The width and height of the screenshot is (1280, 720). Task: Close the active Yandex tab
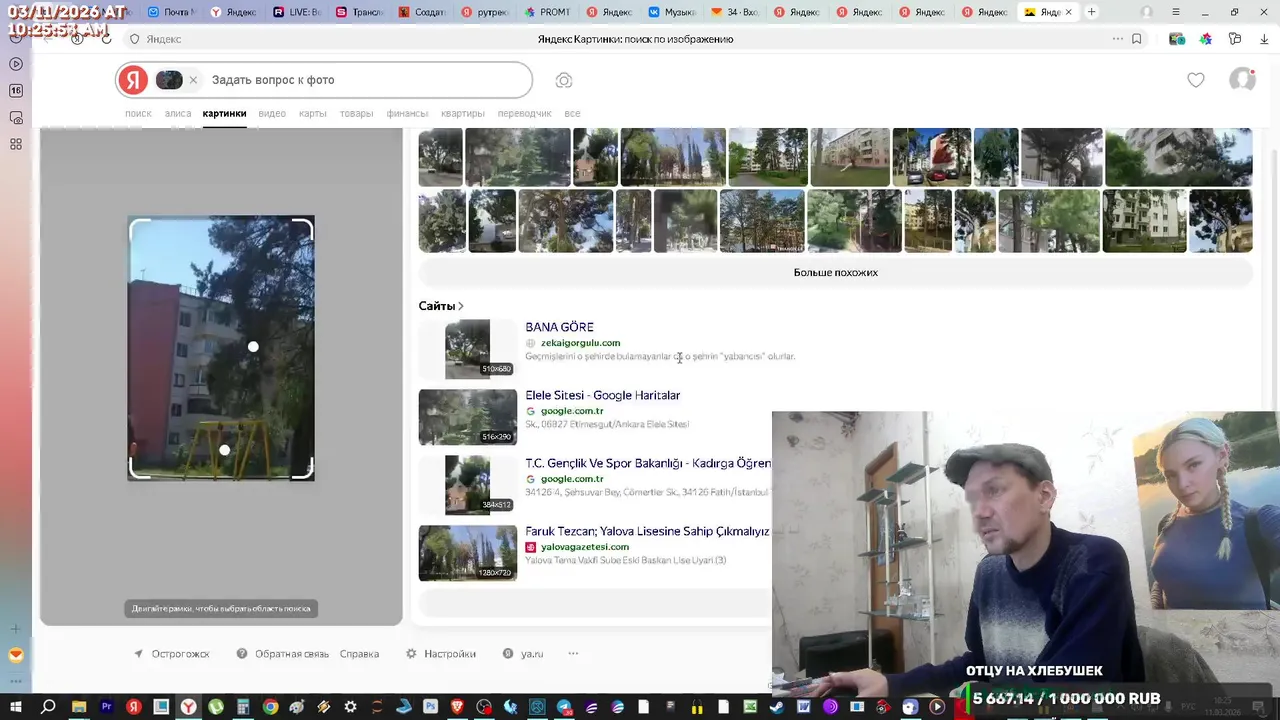(x=1069, y=12)
